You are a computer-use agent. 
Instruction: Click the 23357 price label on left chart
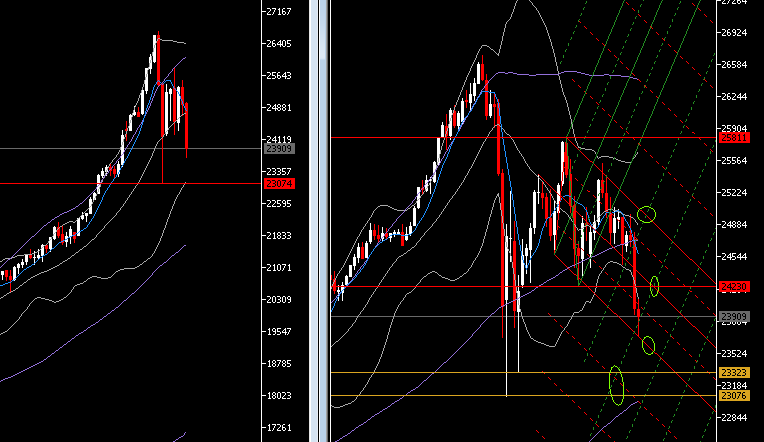278,172
